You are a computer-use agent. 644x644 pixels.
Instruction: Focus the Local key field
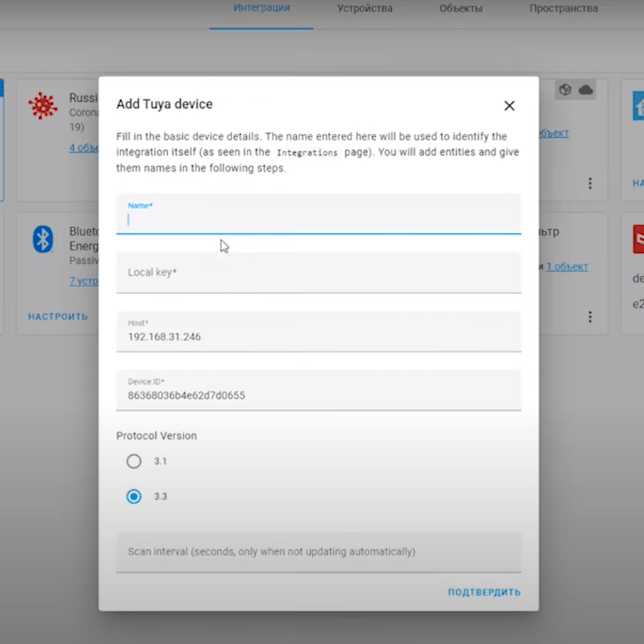coord(318,272)
